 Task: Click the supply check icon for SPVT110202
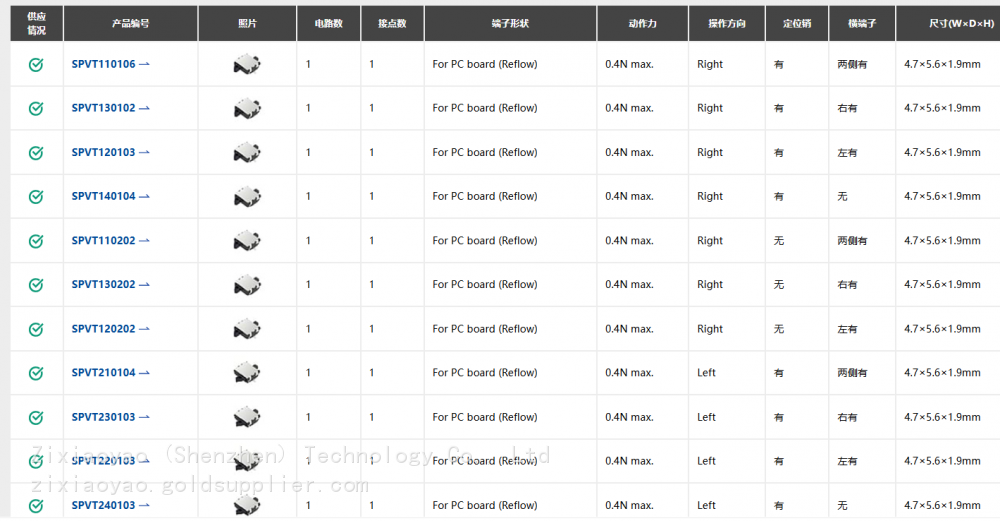click(36, 241)
